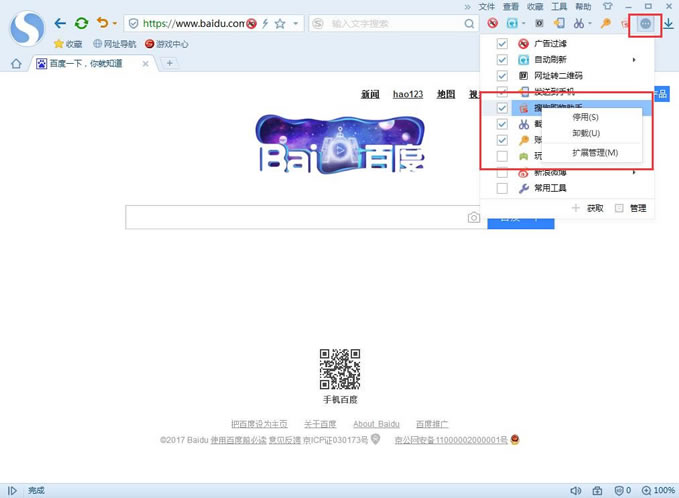
Task: Click the ad-block icon in address bar
Action: click(252, 23)
